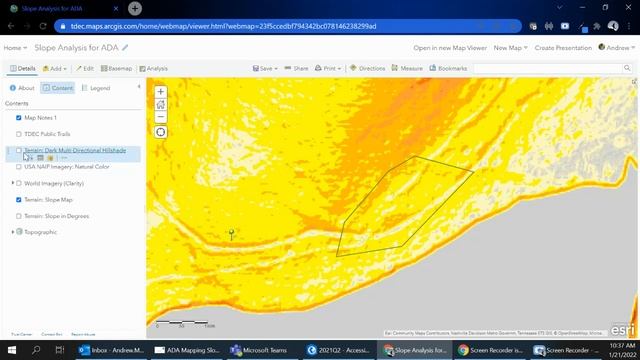Screen dimensions: 640x360
Task: Open a new browser tab
Action: [135, 8]
